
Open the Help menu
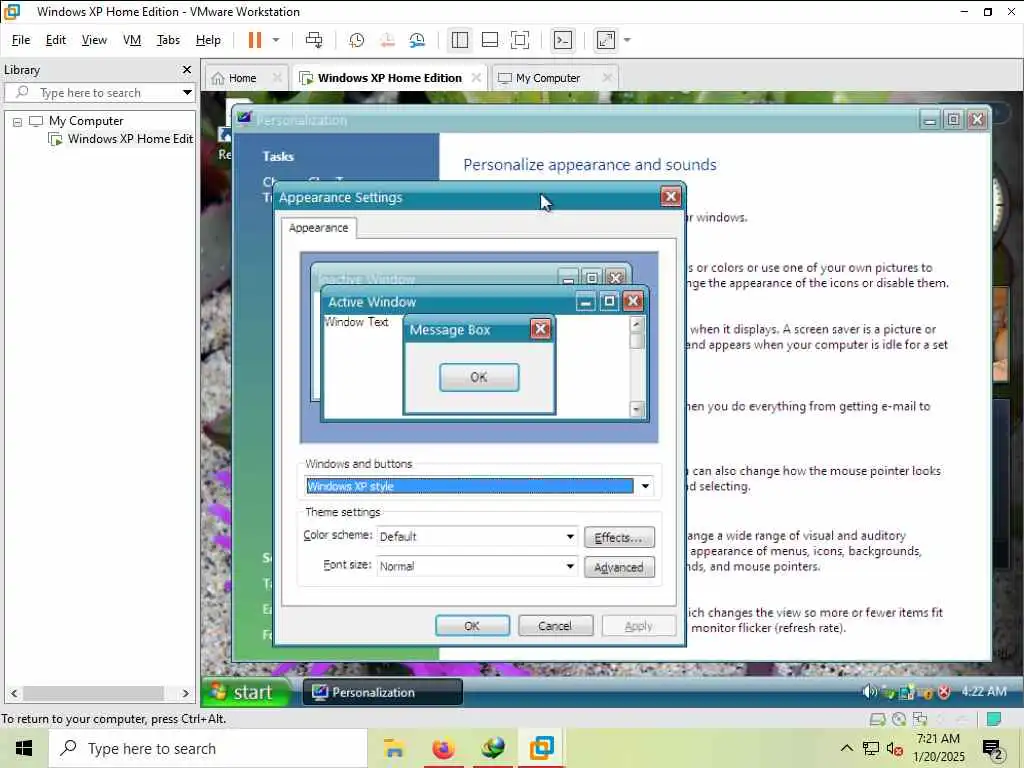(x=208, y=40)
